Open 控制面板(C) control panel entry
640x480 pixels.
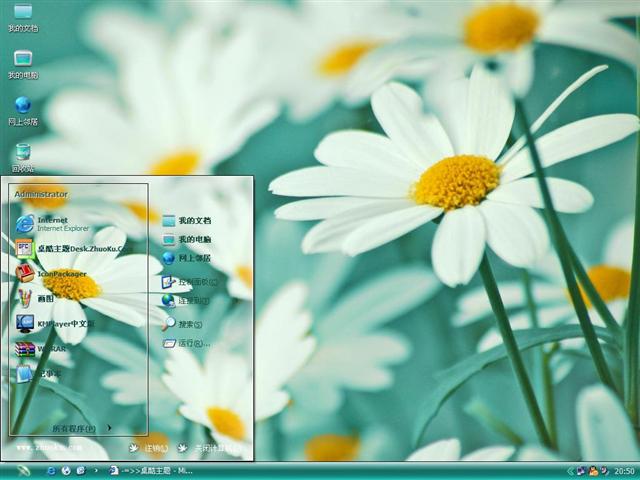[x=189, y=282]
